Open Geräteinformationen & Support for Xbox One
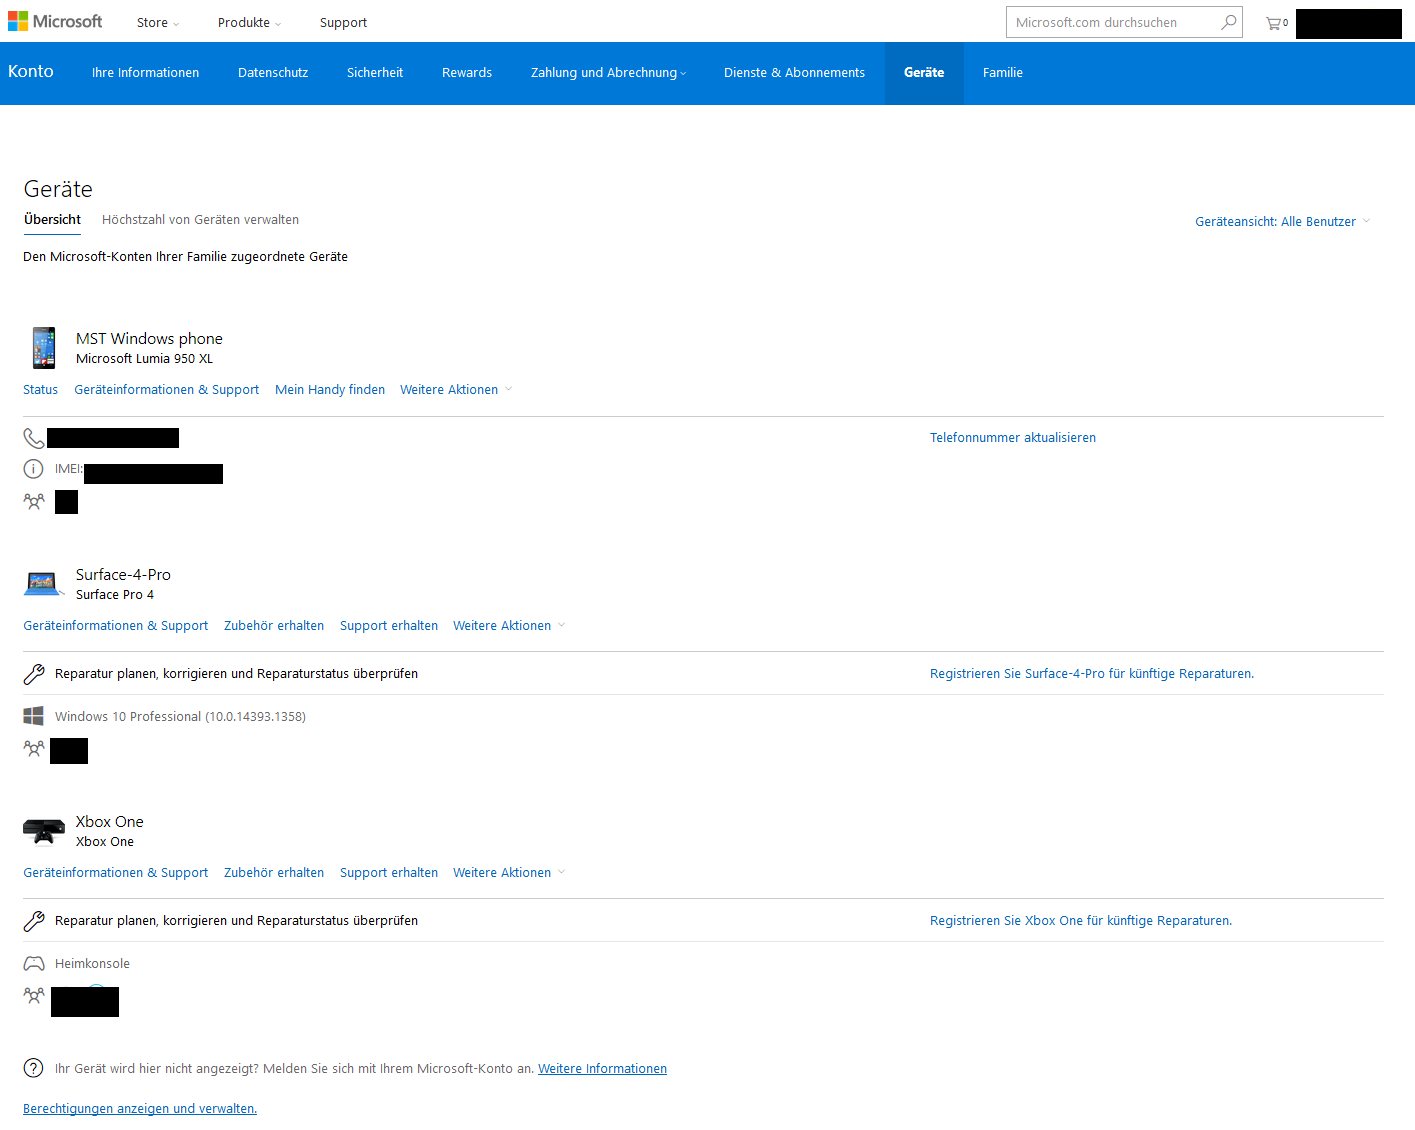The image size is (1415, 1130). pyautogui.click(x=116, y=873)
